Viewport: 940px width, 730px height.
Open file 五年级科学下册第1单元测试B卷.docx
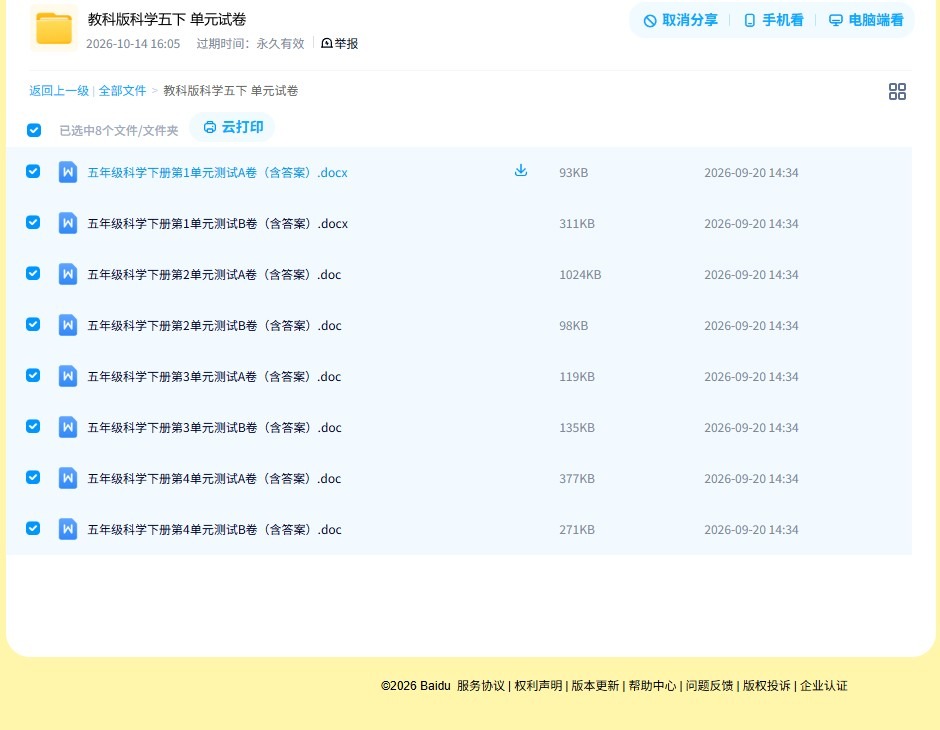[x=218, y=224]
